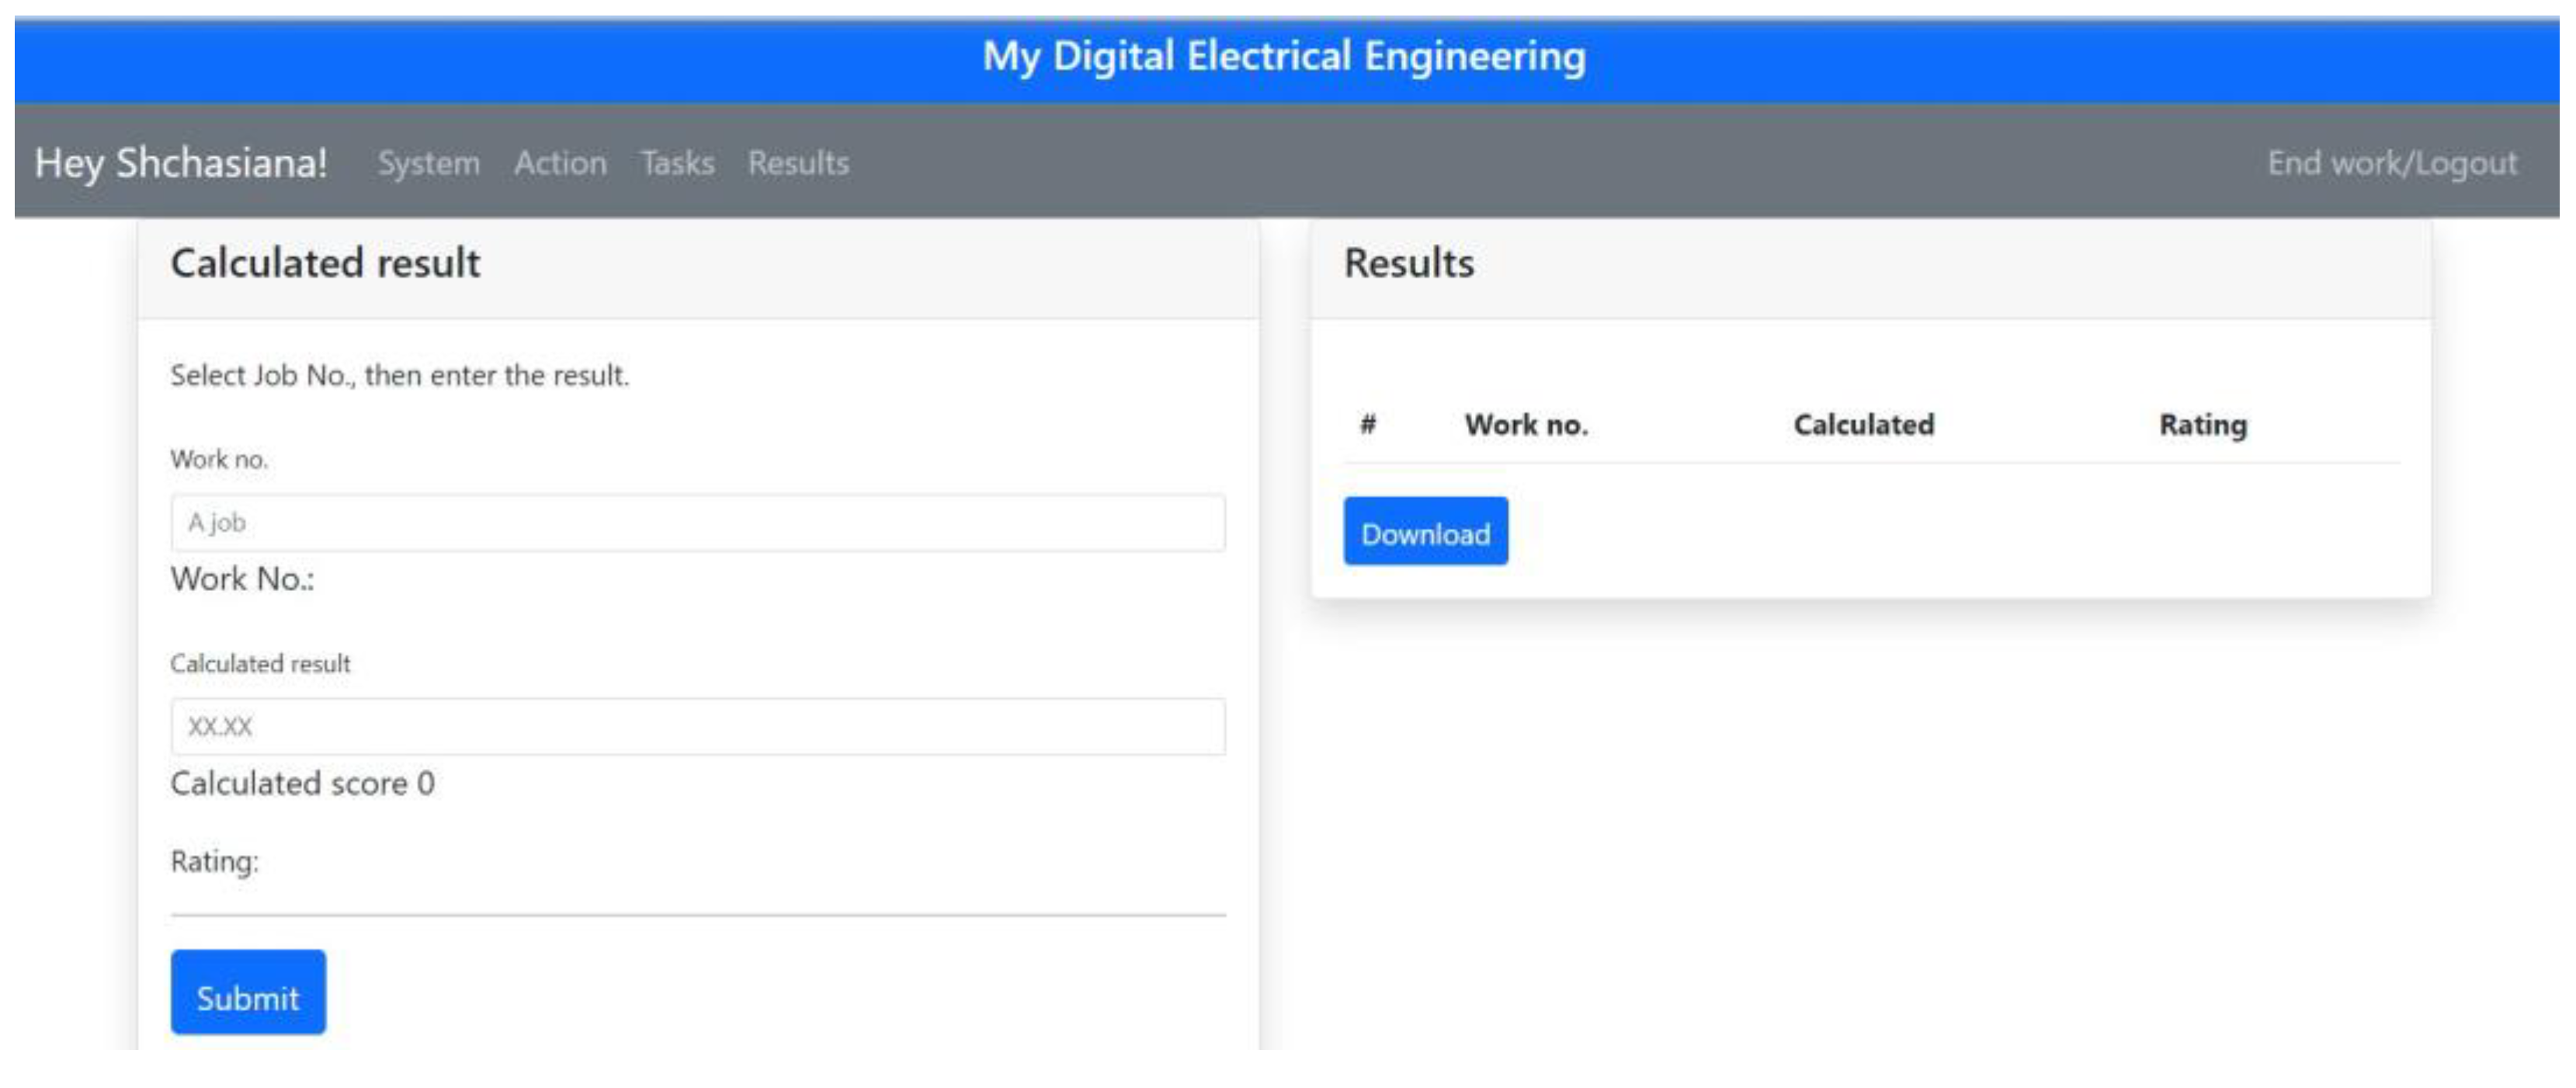The width and height of the screenshot is (2576, 1088).
Task: Click the 'Calculated' table column header
Action: coord(1863,425)
